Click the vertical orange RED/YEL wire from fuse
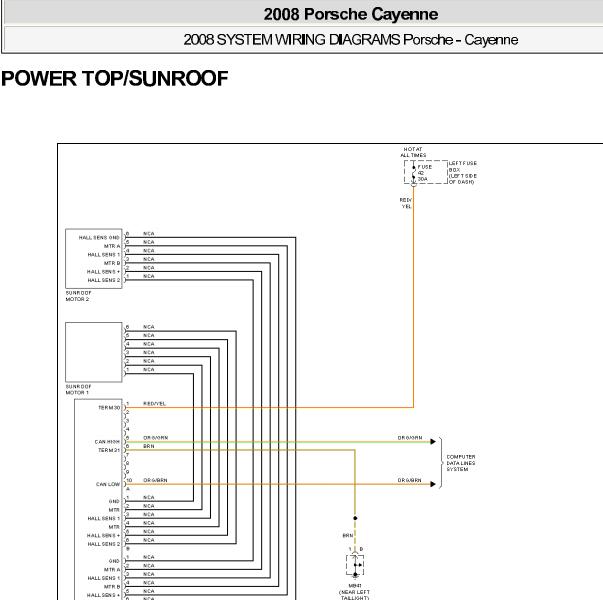This screenshot has height=600, width=603. [x=414, y=296]
